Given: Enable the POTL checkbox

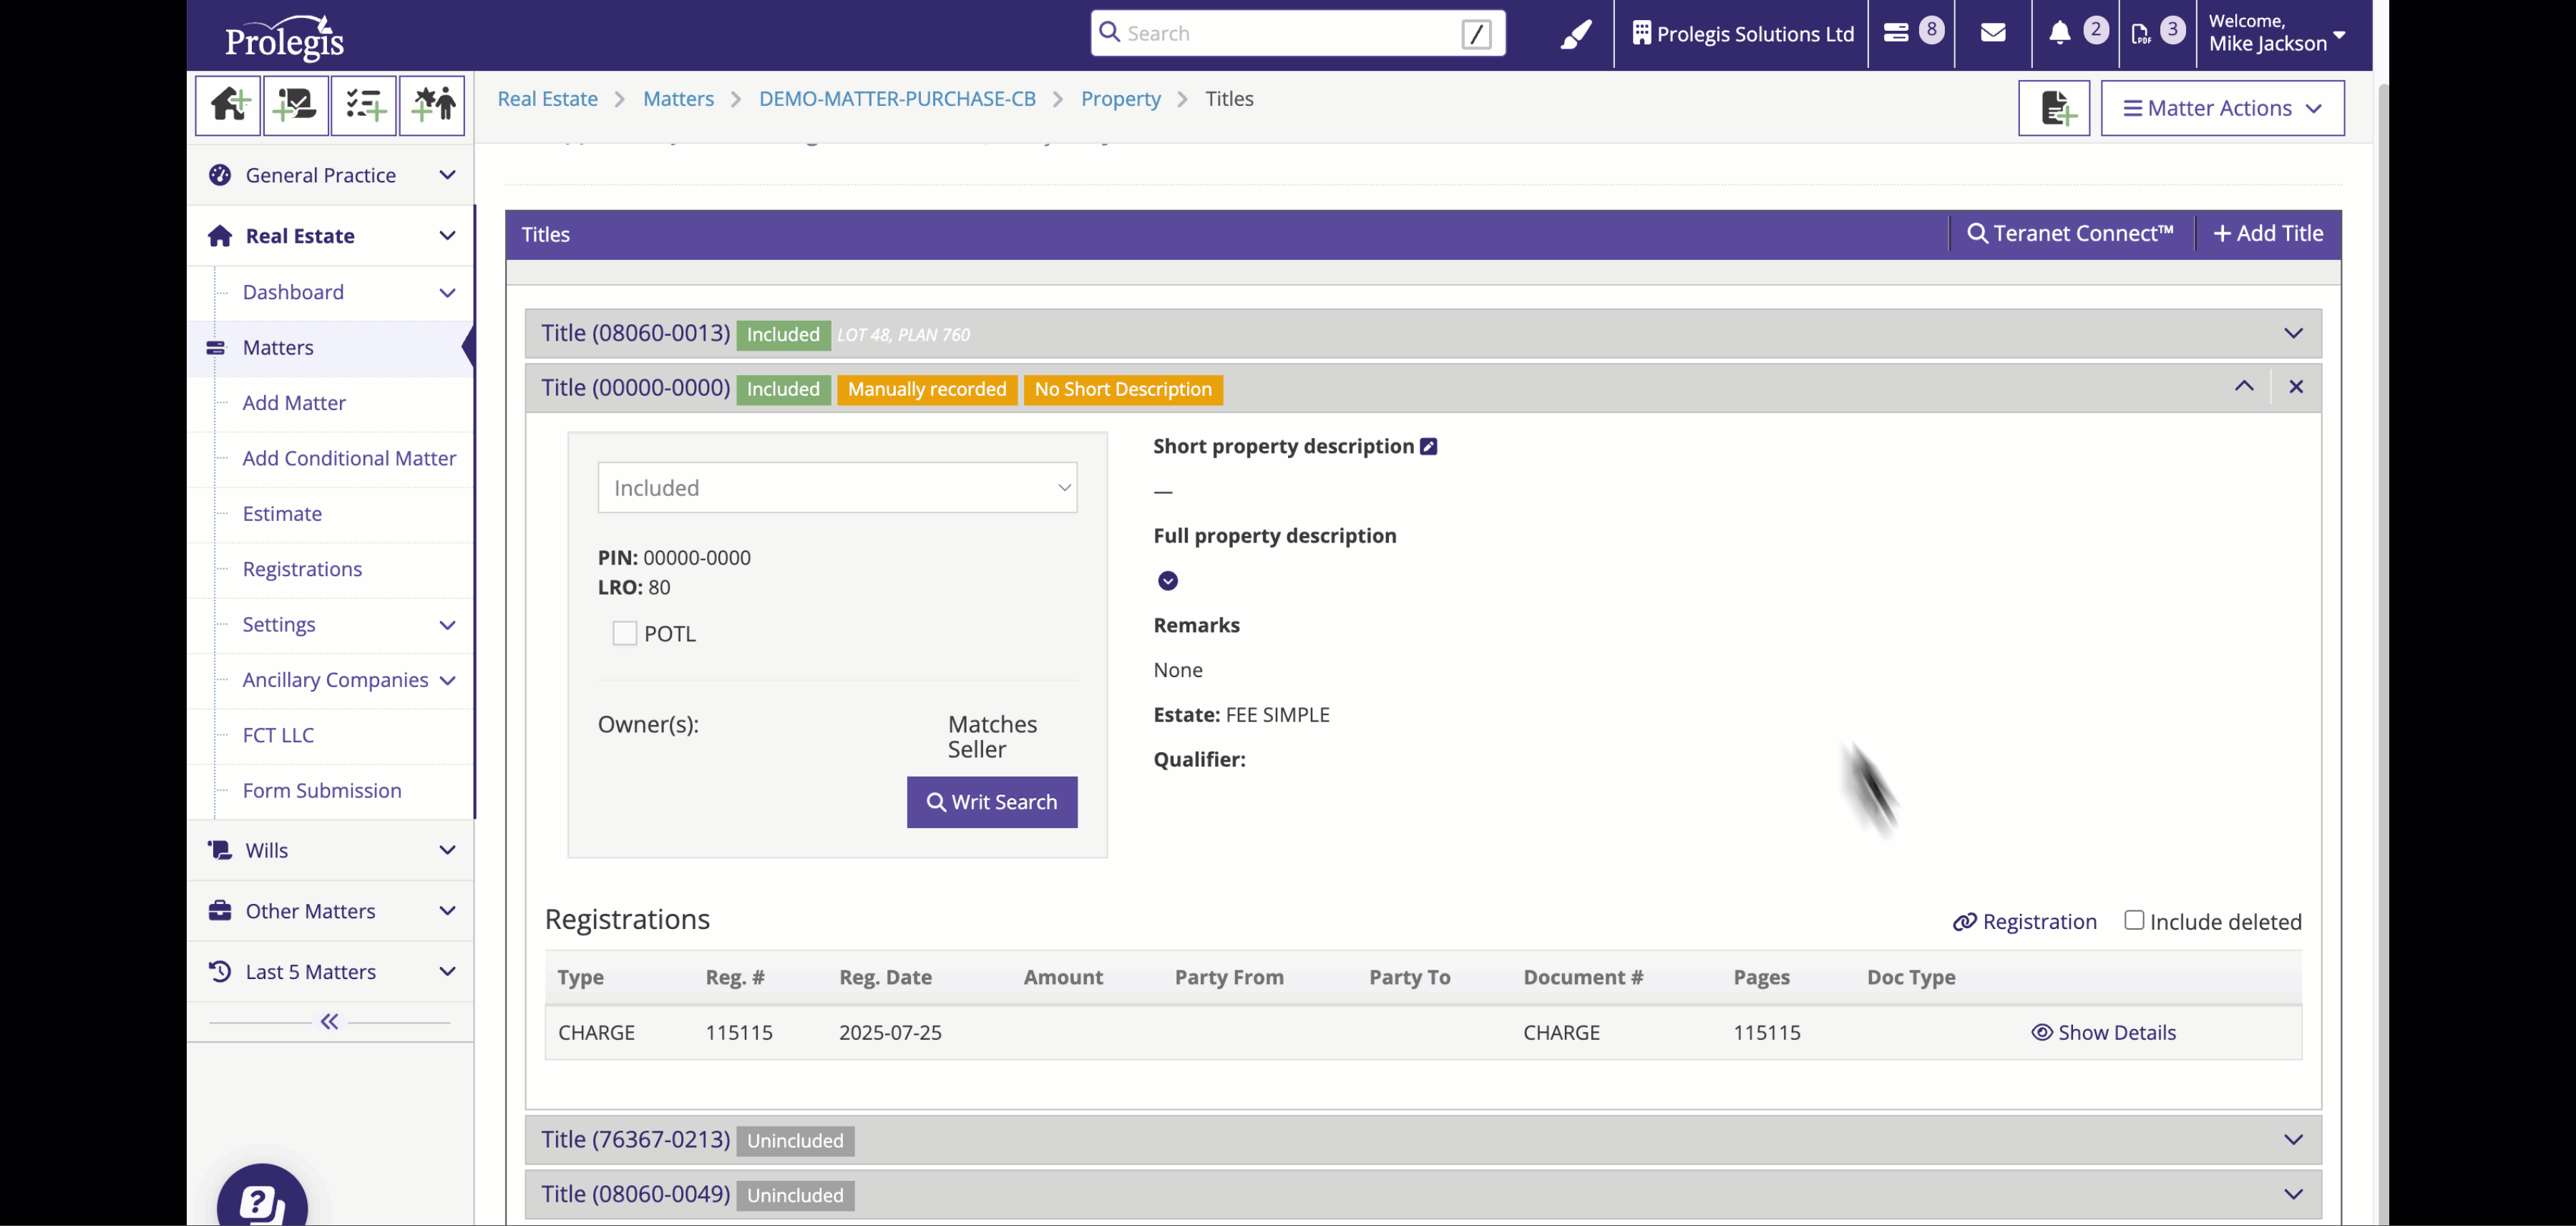Looking at the screenshot, I should (x=625, y=633).
